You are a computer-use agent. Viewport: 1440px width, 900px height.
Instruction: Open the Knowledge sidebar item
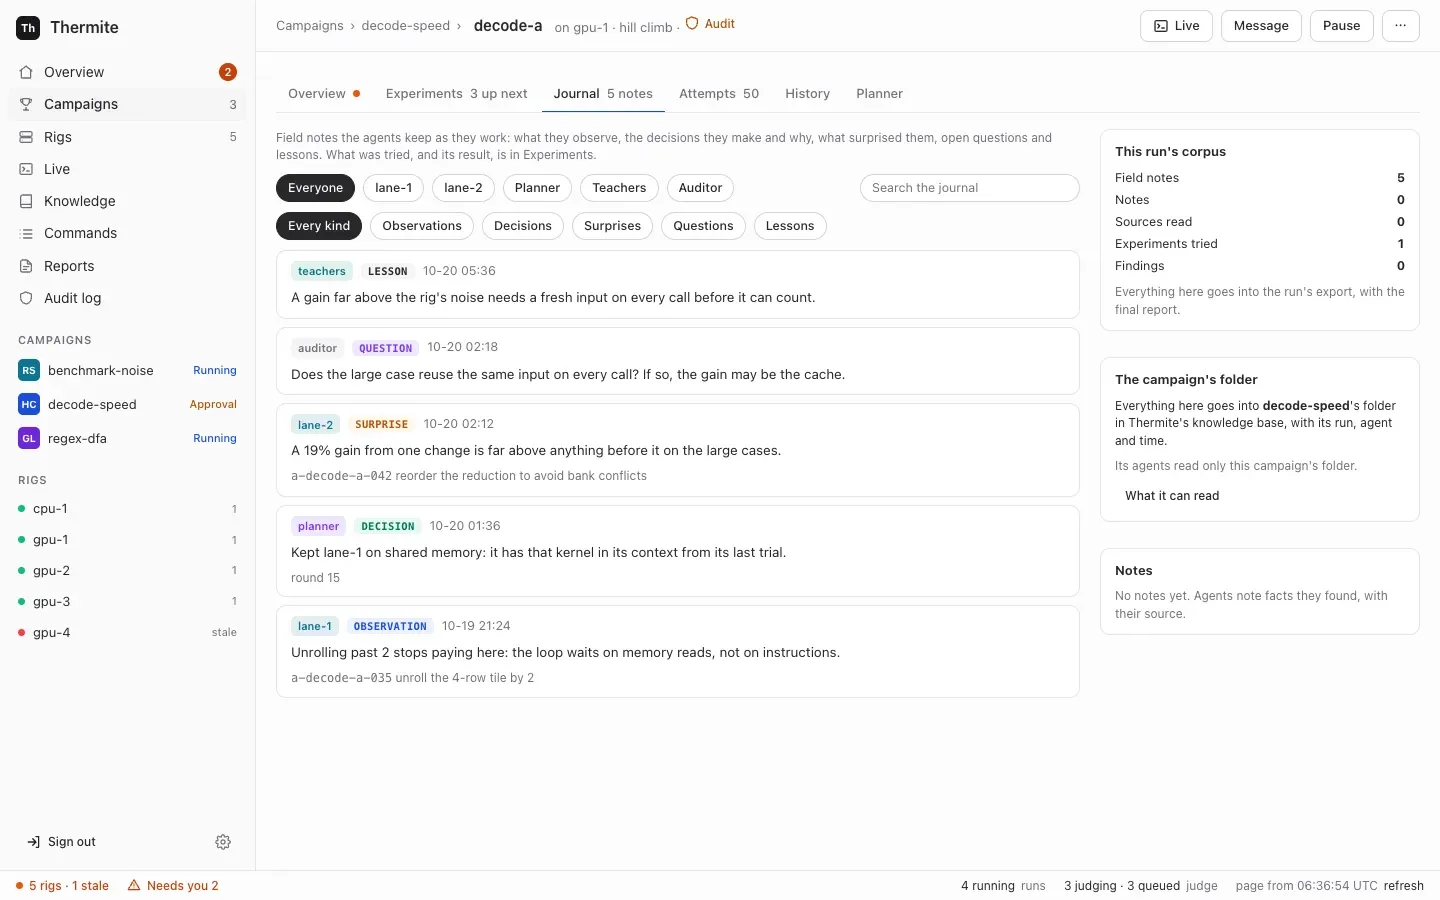[128, 201]
